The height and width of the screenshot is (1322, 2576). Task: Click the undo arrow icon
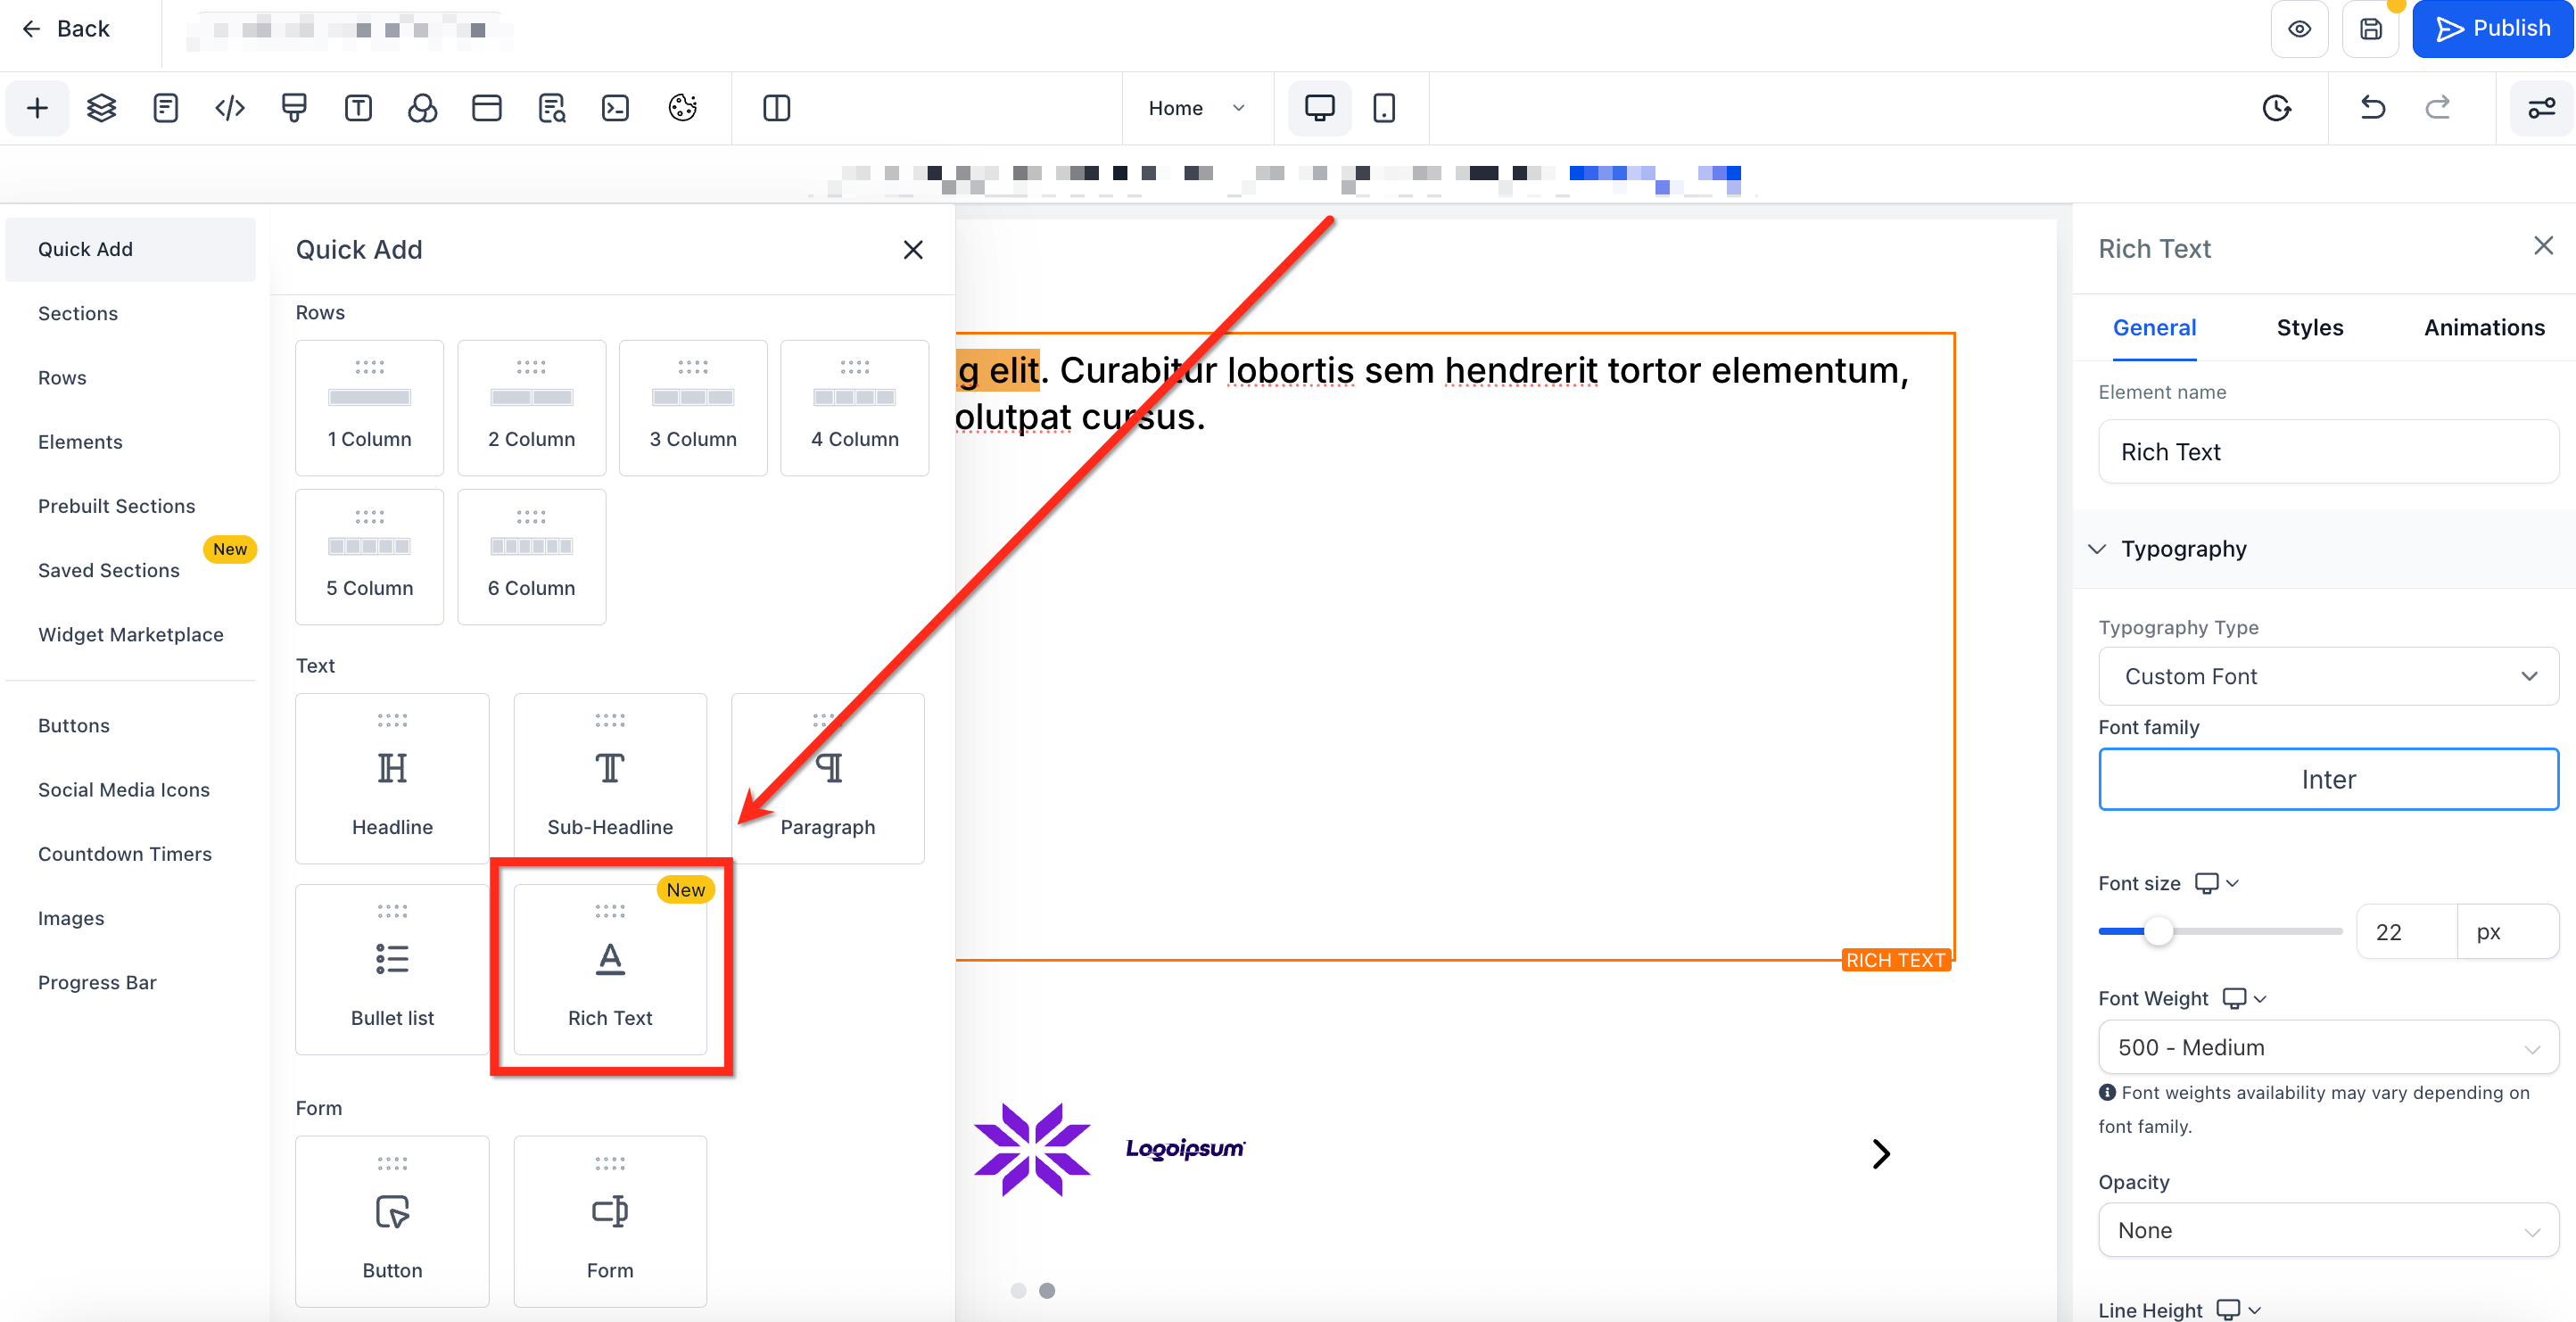pyautogui.click(x=2373, y=108)
